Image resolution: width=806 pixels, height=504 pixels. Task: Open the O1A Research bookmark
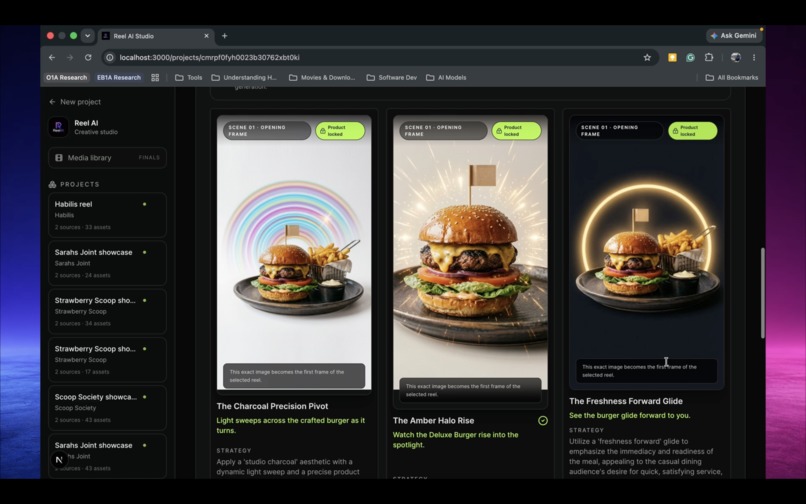click(66, 78)
